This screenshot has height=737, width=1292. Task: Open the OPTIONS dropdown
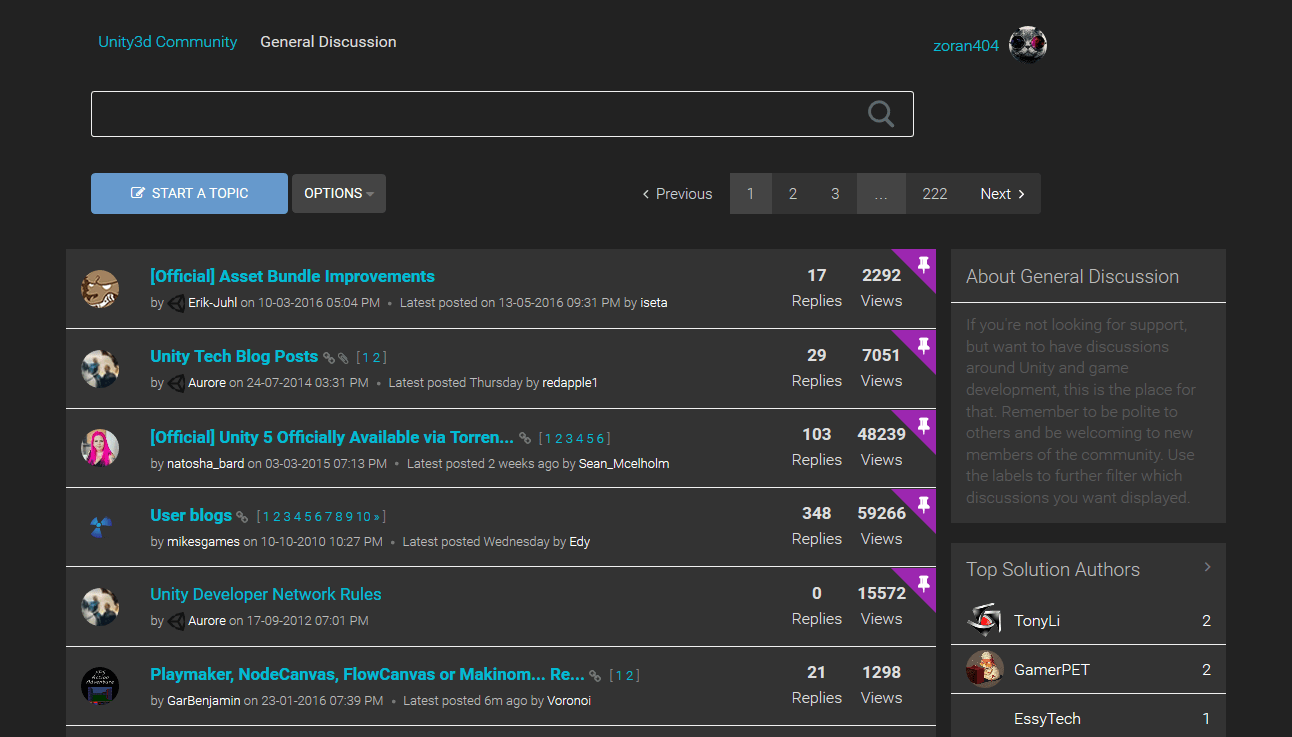click(338, 193)
